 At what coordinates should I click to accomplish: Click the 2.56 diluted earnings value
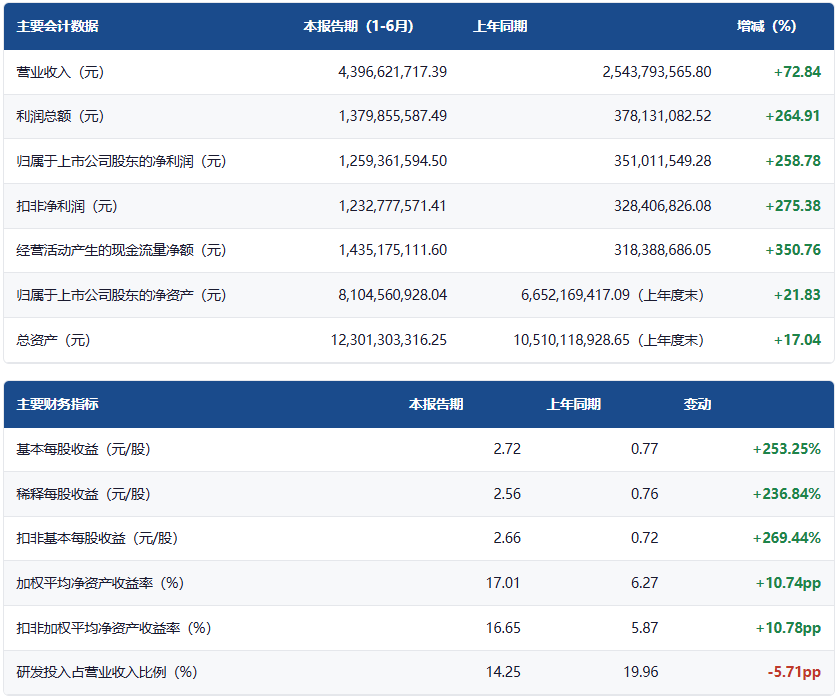(507, 493)
